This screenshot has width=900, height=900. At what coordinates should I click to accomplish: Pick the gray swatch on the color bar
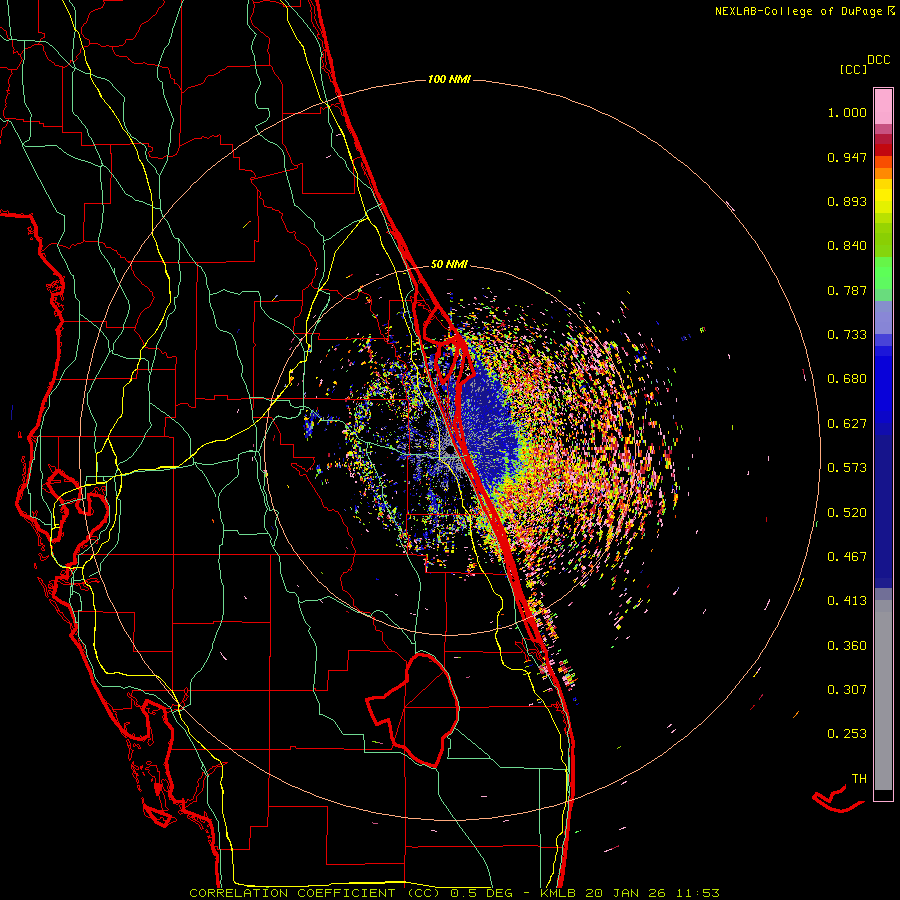pyautogui.click(x=883, y=695)
